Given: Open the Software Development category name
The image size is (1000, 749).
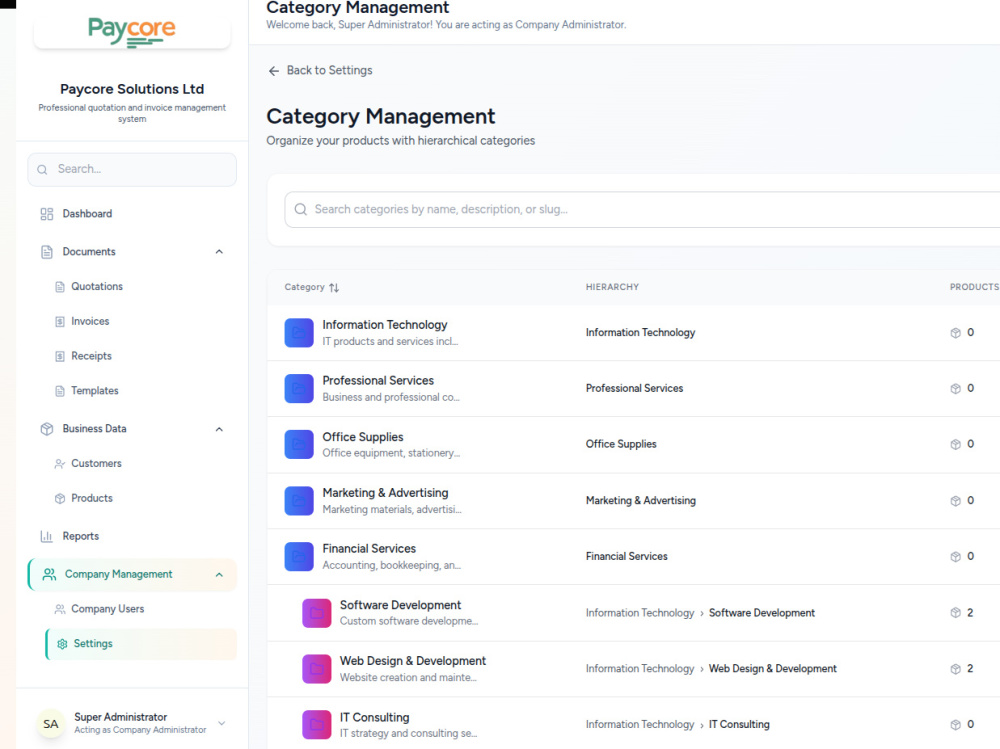Looking at the screenshot, I should tap(400, 605).
